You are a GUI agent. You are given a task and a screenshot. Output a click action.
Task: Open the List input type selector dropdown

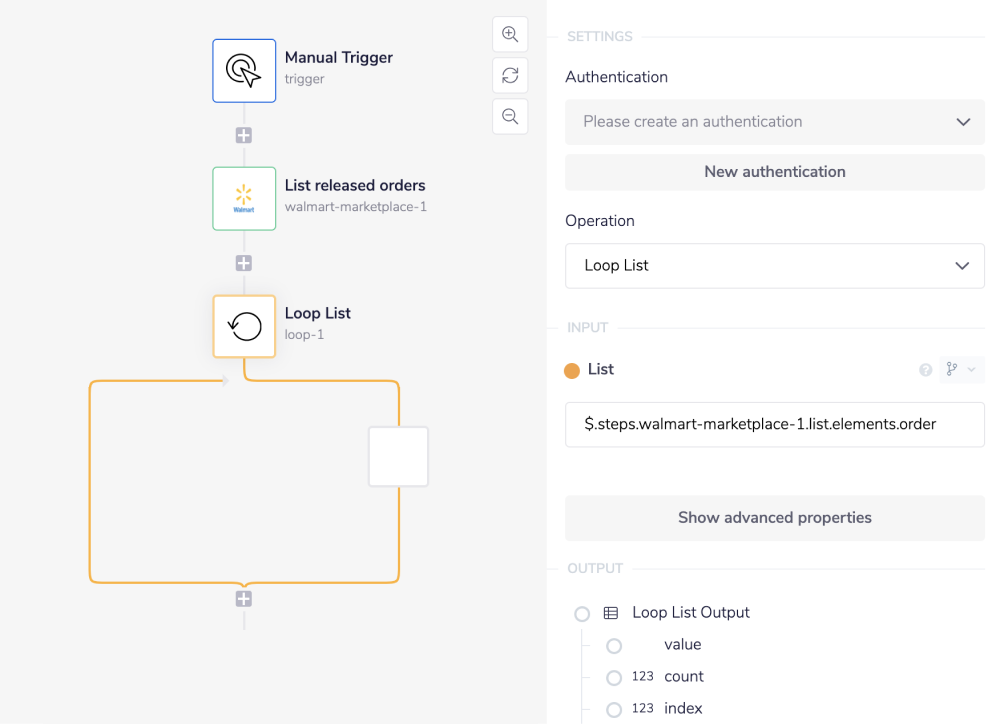[961, 370]
